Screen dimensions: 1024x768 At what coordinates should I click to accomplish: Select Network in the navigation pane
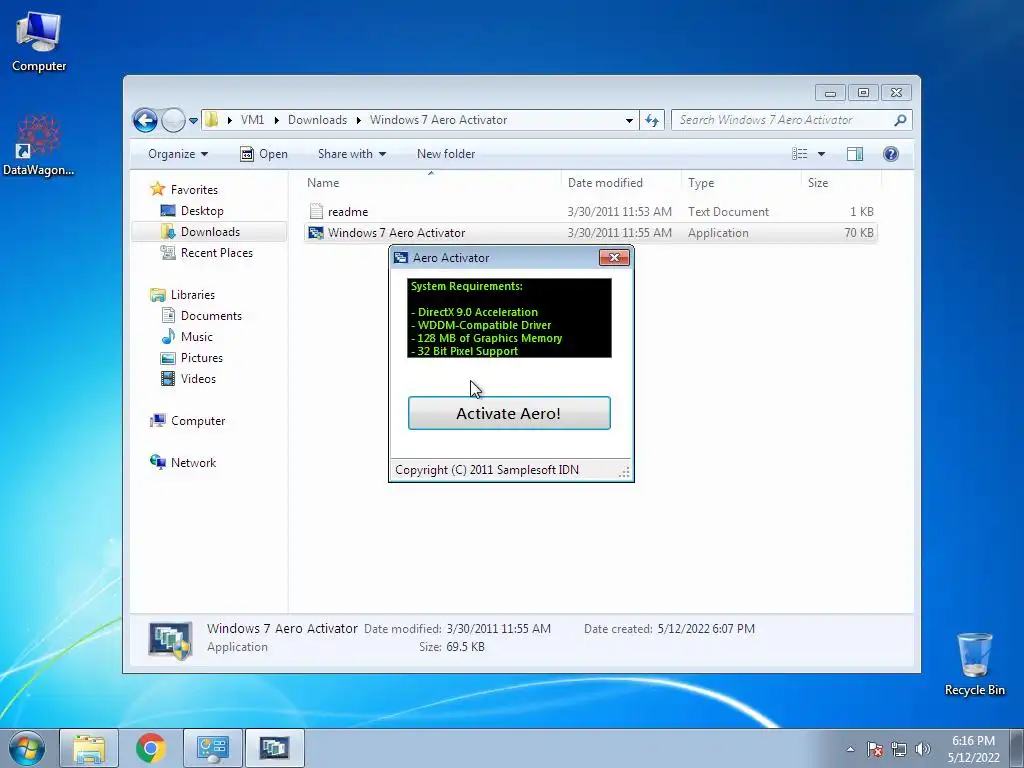[193, 462]
